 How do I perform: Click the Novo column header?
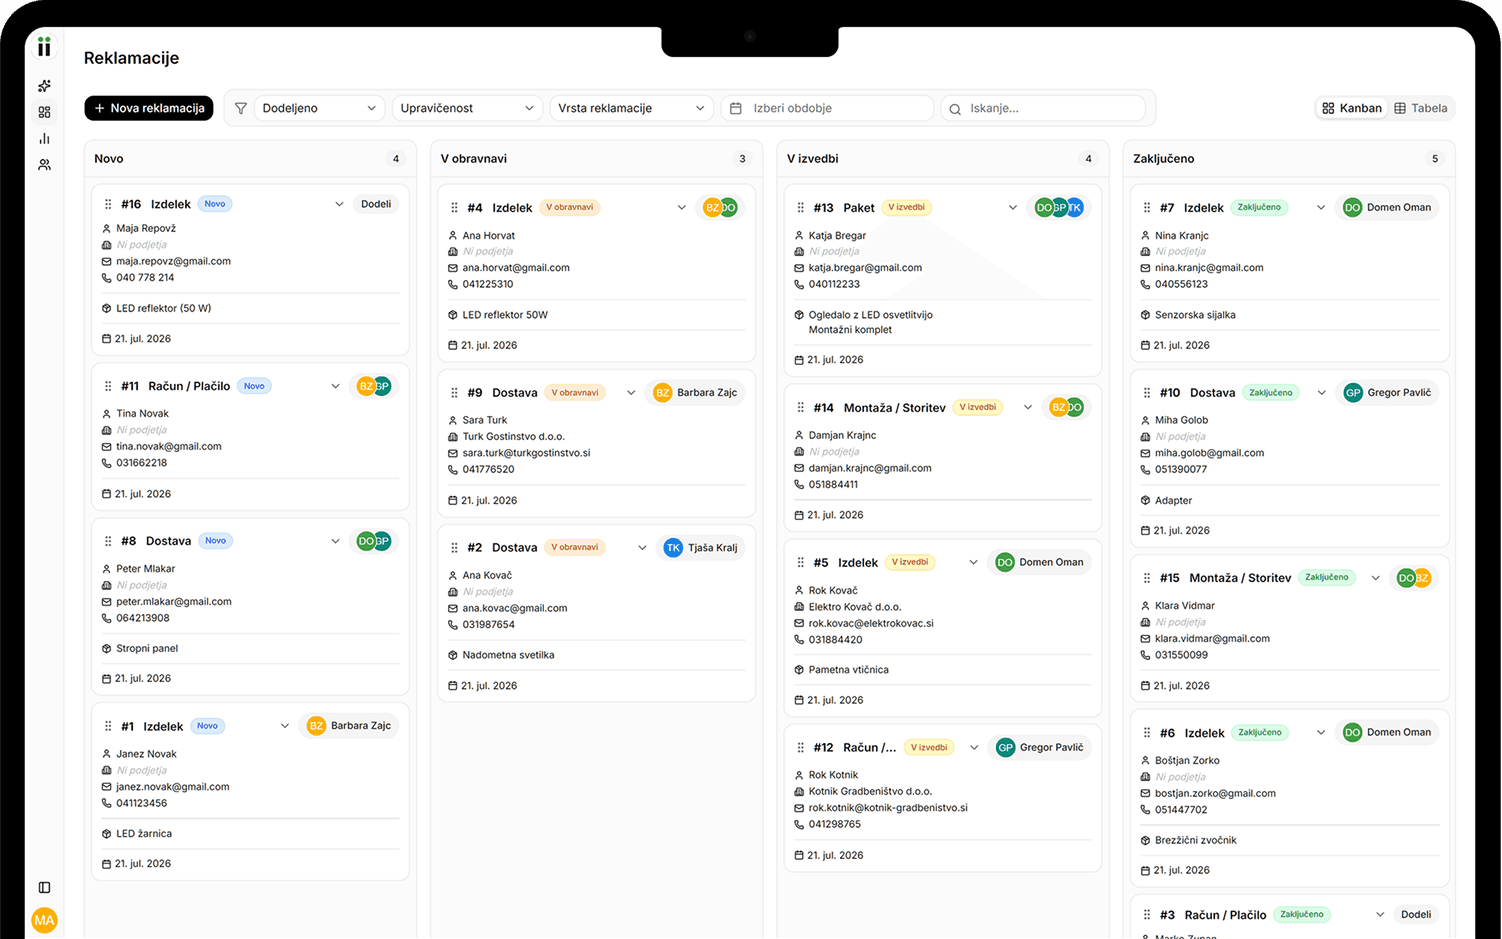[x=109, y=159]
